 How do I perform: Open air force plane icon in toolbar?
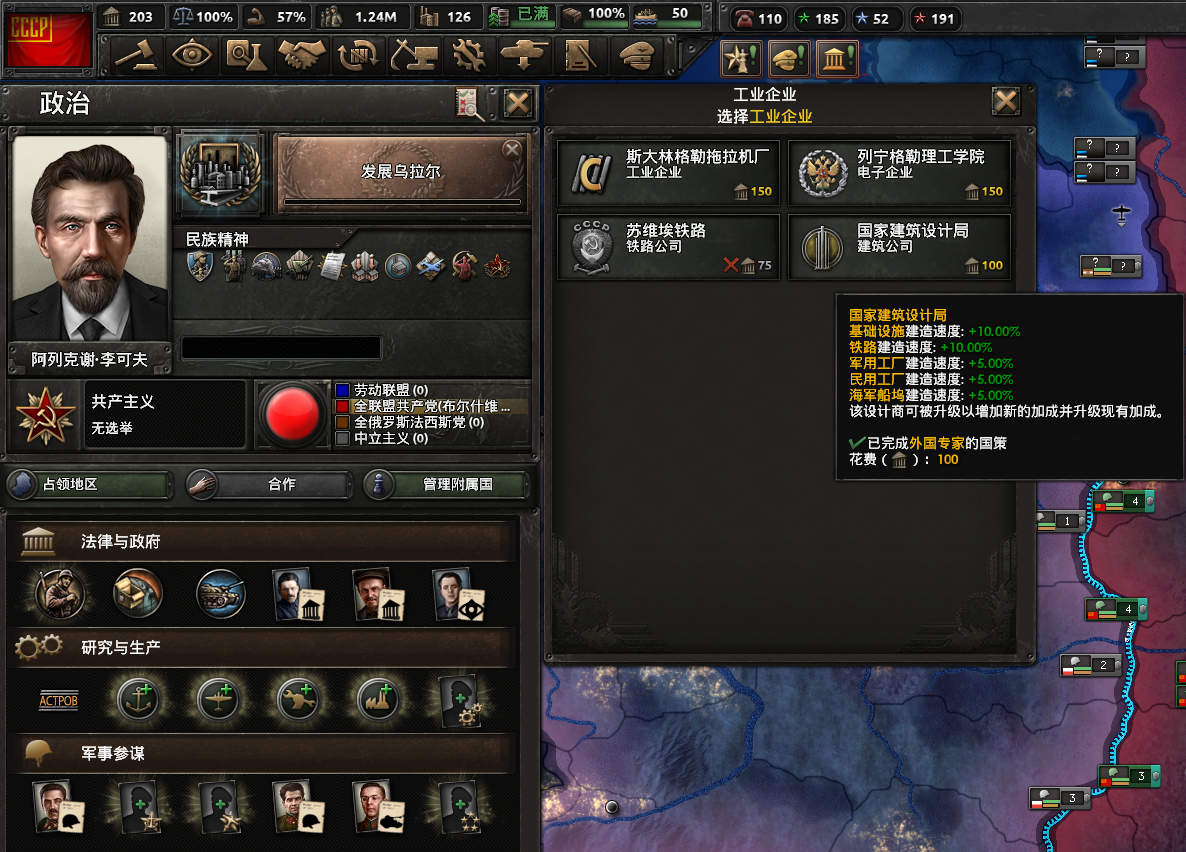pyautogui.click(x=524, y=56)
